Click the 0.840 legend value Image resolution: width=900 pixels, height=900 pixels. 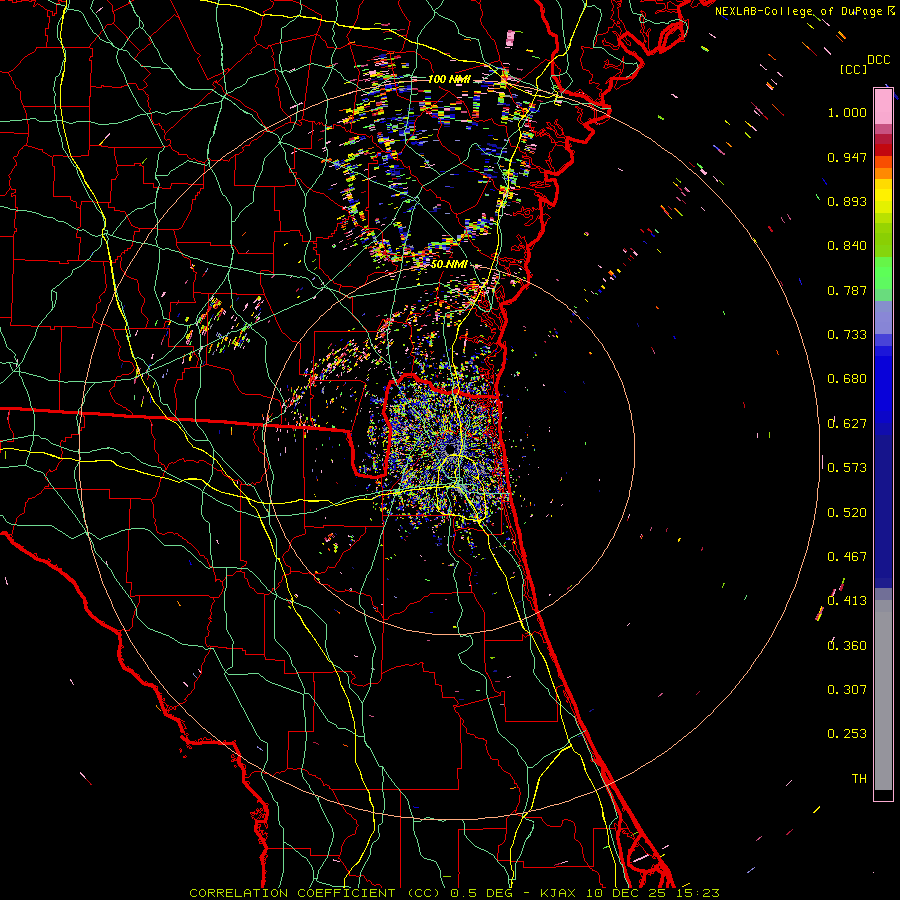point(847,246)
